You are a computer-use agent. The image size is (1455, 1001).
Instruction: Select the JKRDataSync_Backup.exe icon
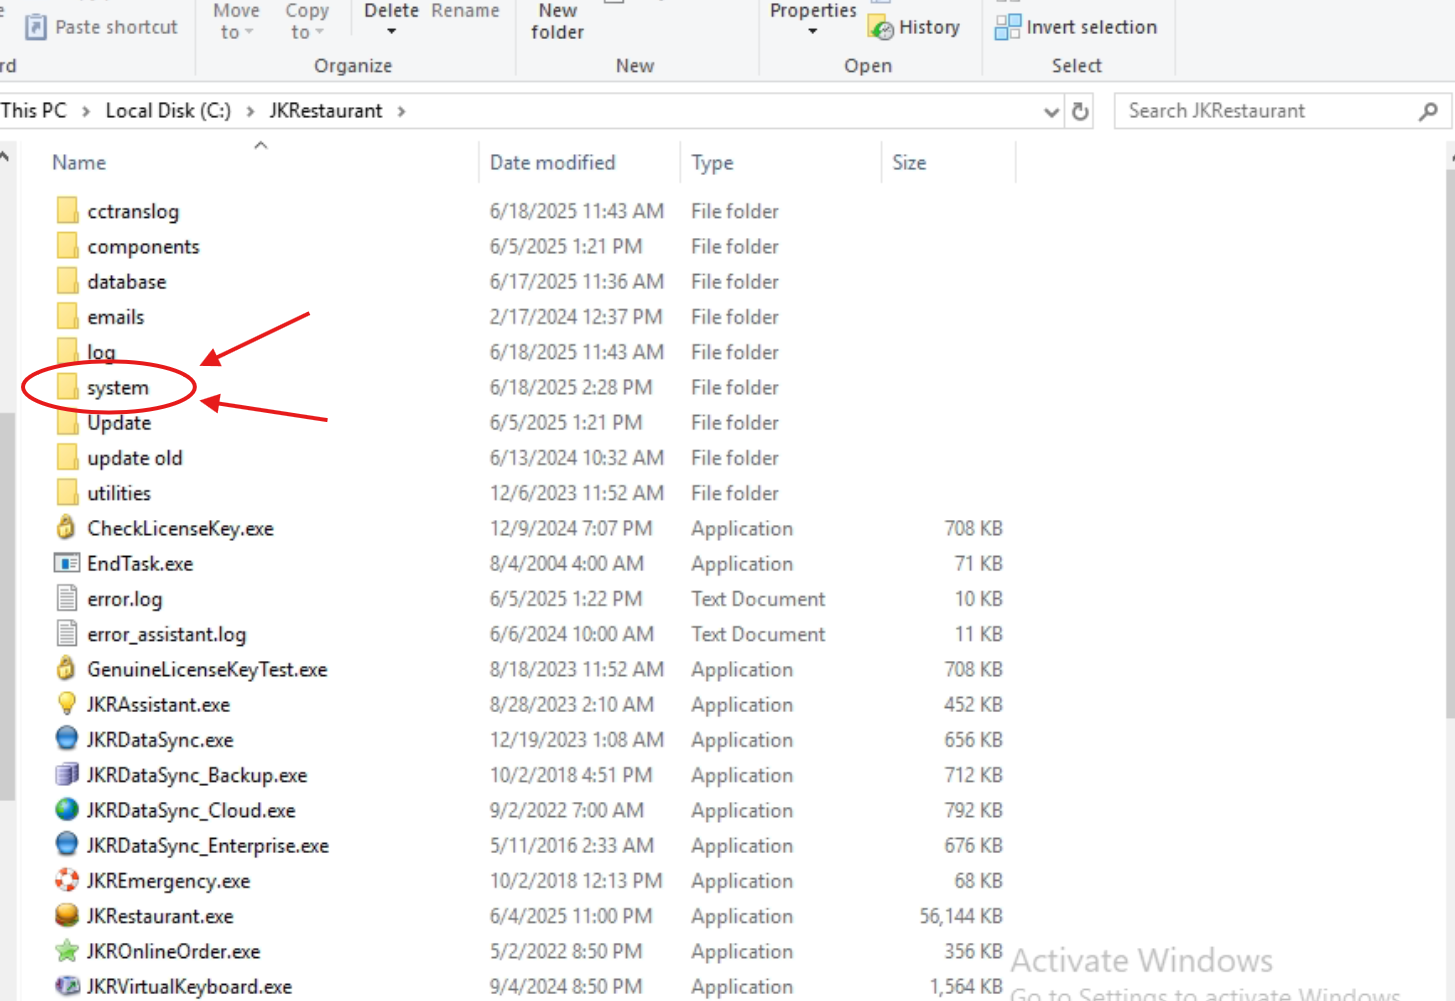pos(67,774)
